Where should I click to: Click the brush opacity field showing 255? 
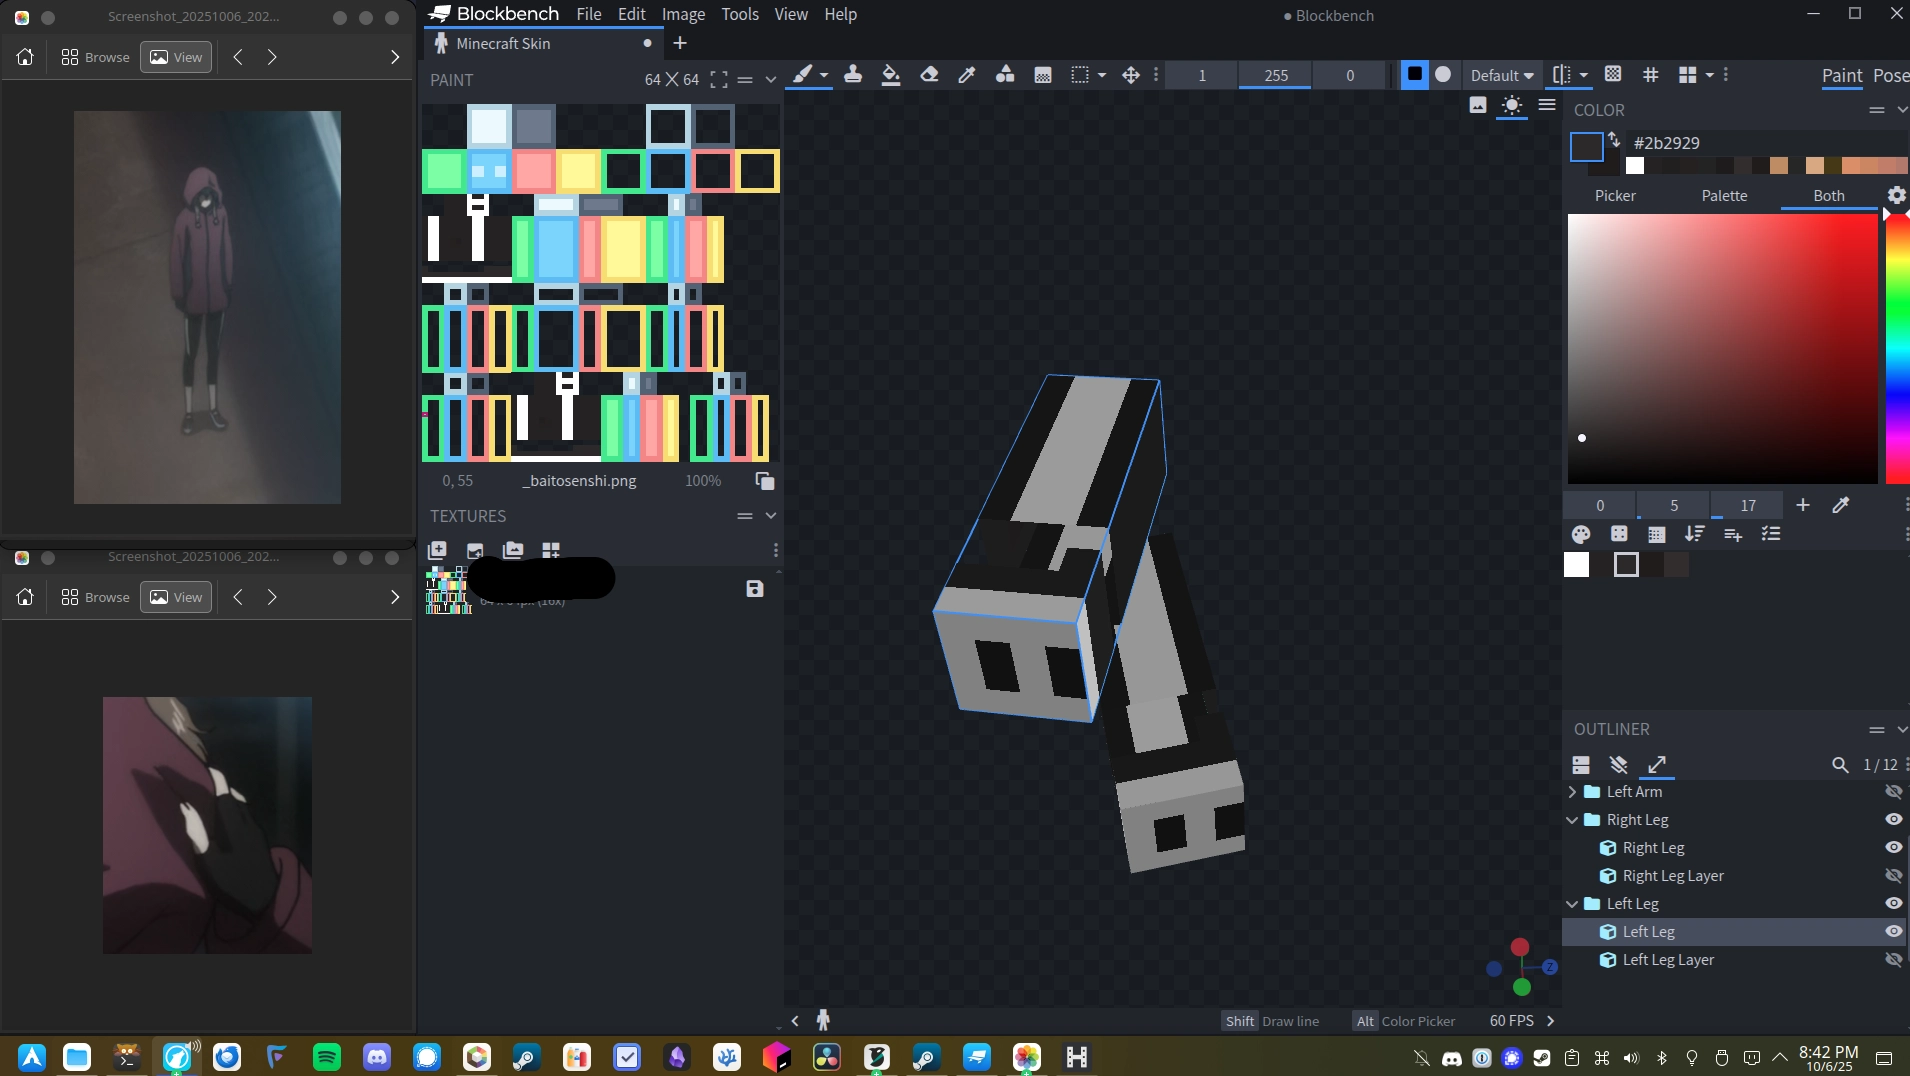tap(1275, 75)
